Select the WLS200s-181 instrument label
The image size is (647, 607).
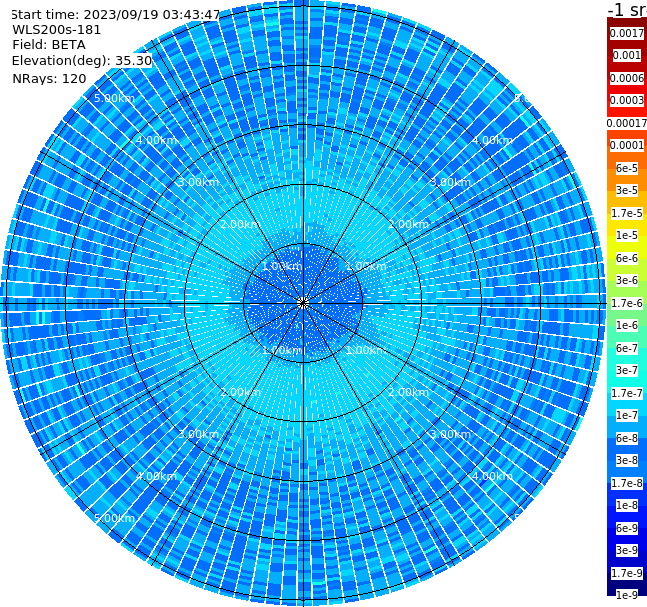[x=57, y=30]
